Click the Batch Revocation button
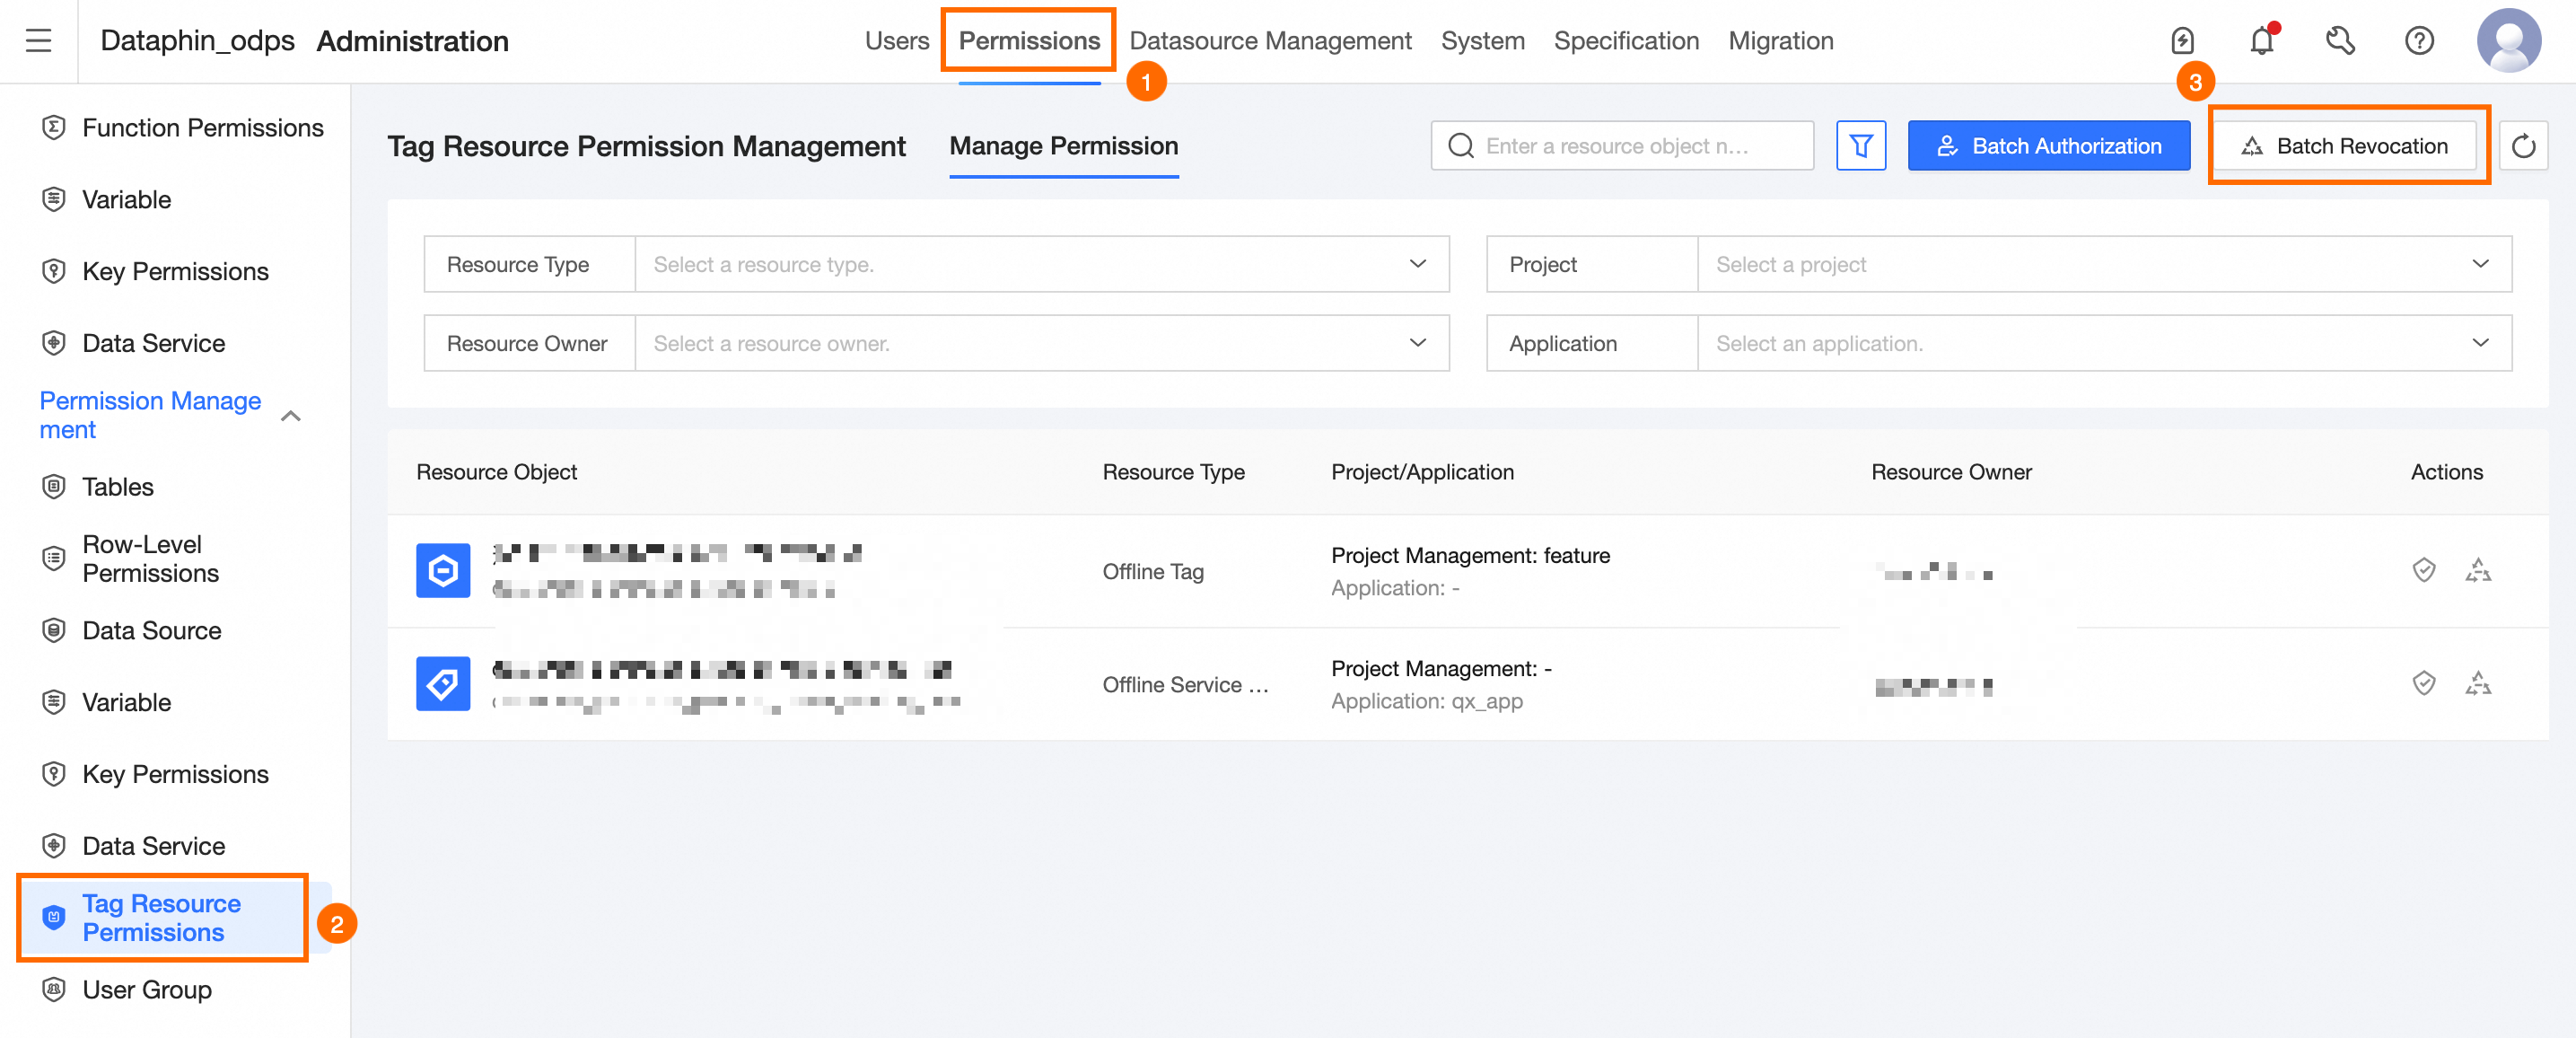The width and height of the screenshot is (2576, 1038). (x=2346, y=146)
